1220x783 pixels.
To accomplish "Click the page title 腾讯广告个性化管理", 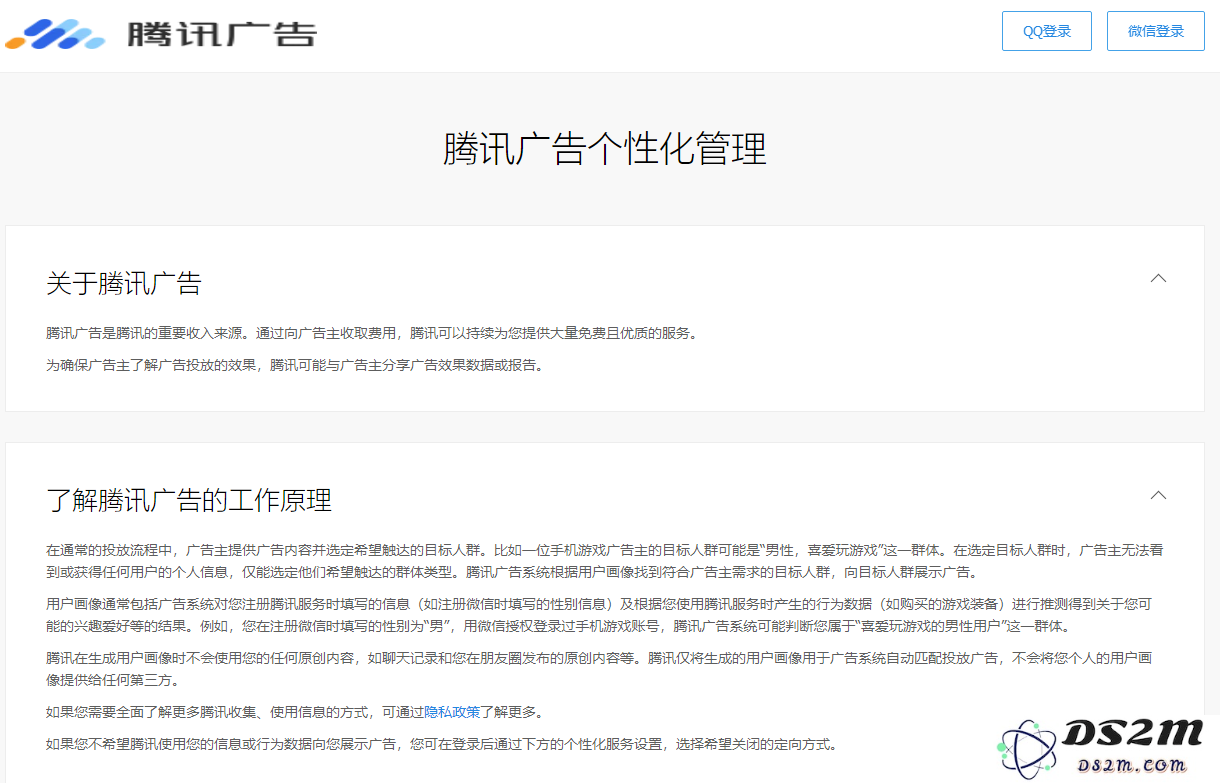I will click(x=605, y=149).
